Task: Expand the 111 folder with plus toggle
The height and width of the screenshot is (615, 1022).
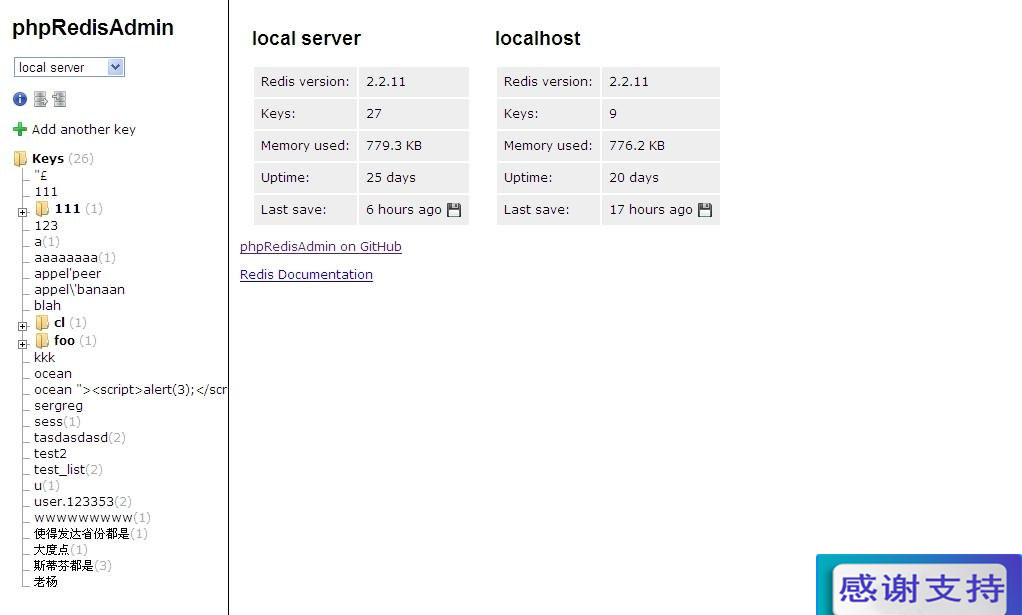Action: [23, 212]
